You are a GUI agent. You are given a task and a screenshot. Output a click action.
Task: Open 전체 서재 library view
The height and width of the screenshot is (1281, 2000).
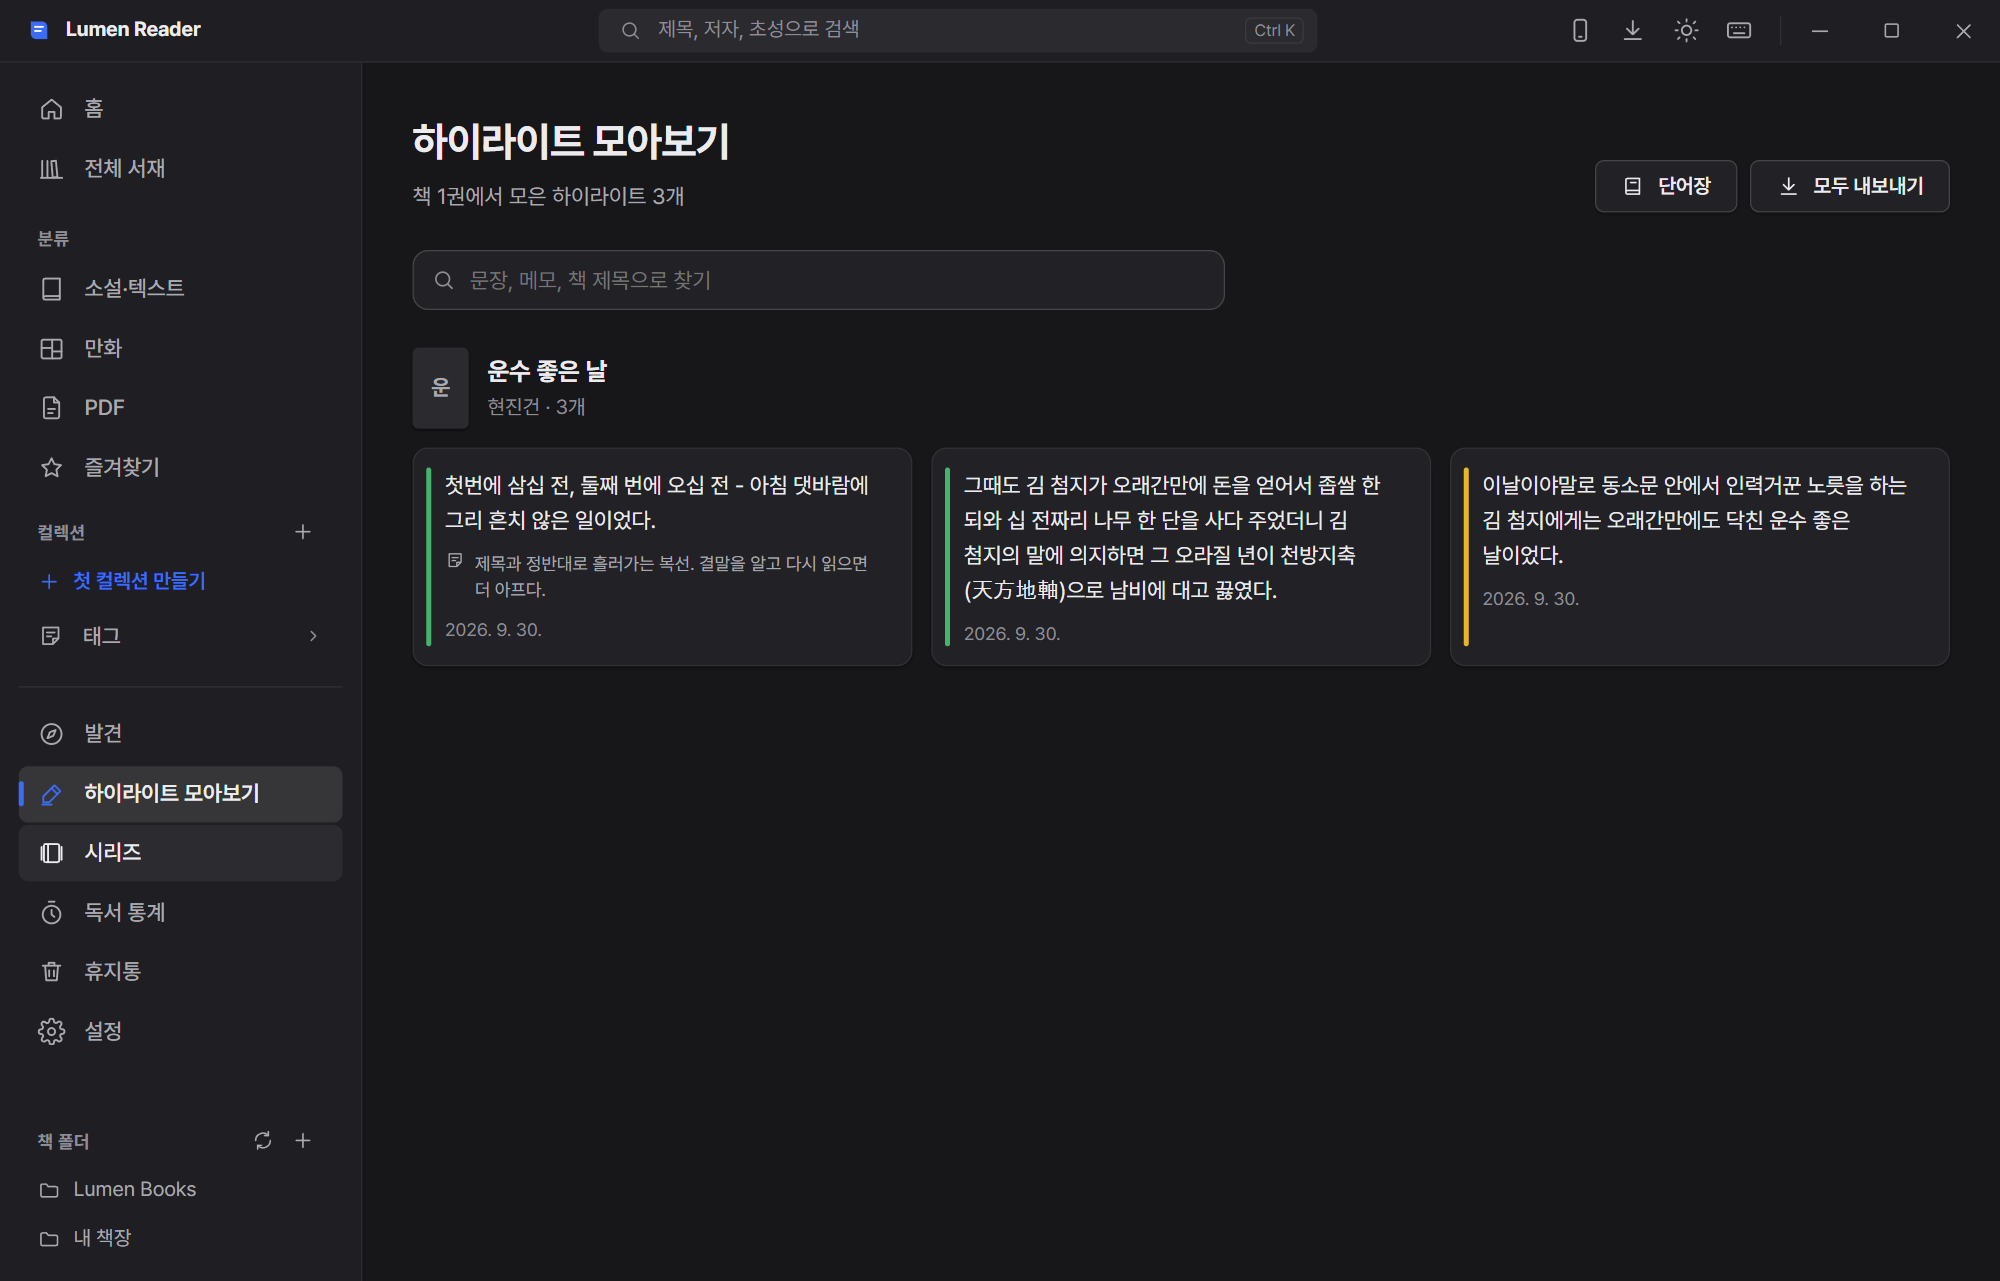(x=180, y=169)
